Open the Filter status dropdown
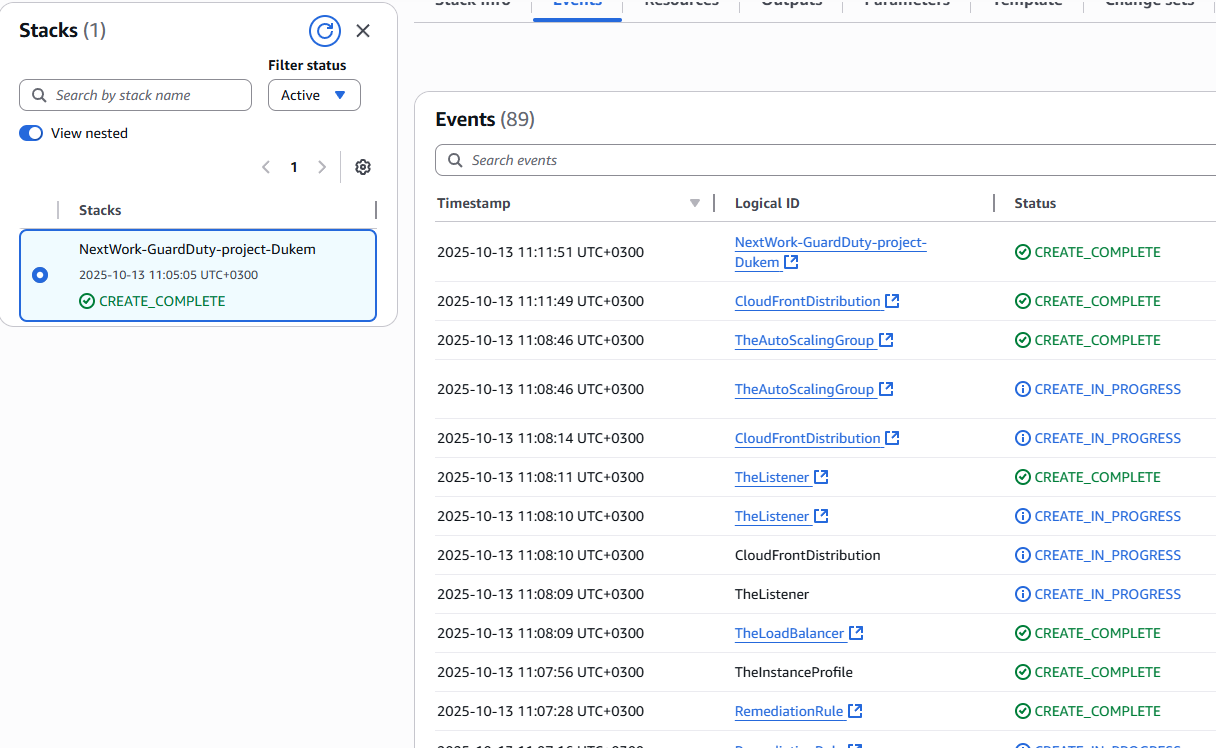This screenshot has height=748, width=1216. tap(314, 95)
